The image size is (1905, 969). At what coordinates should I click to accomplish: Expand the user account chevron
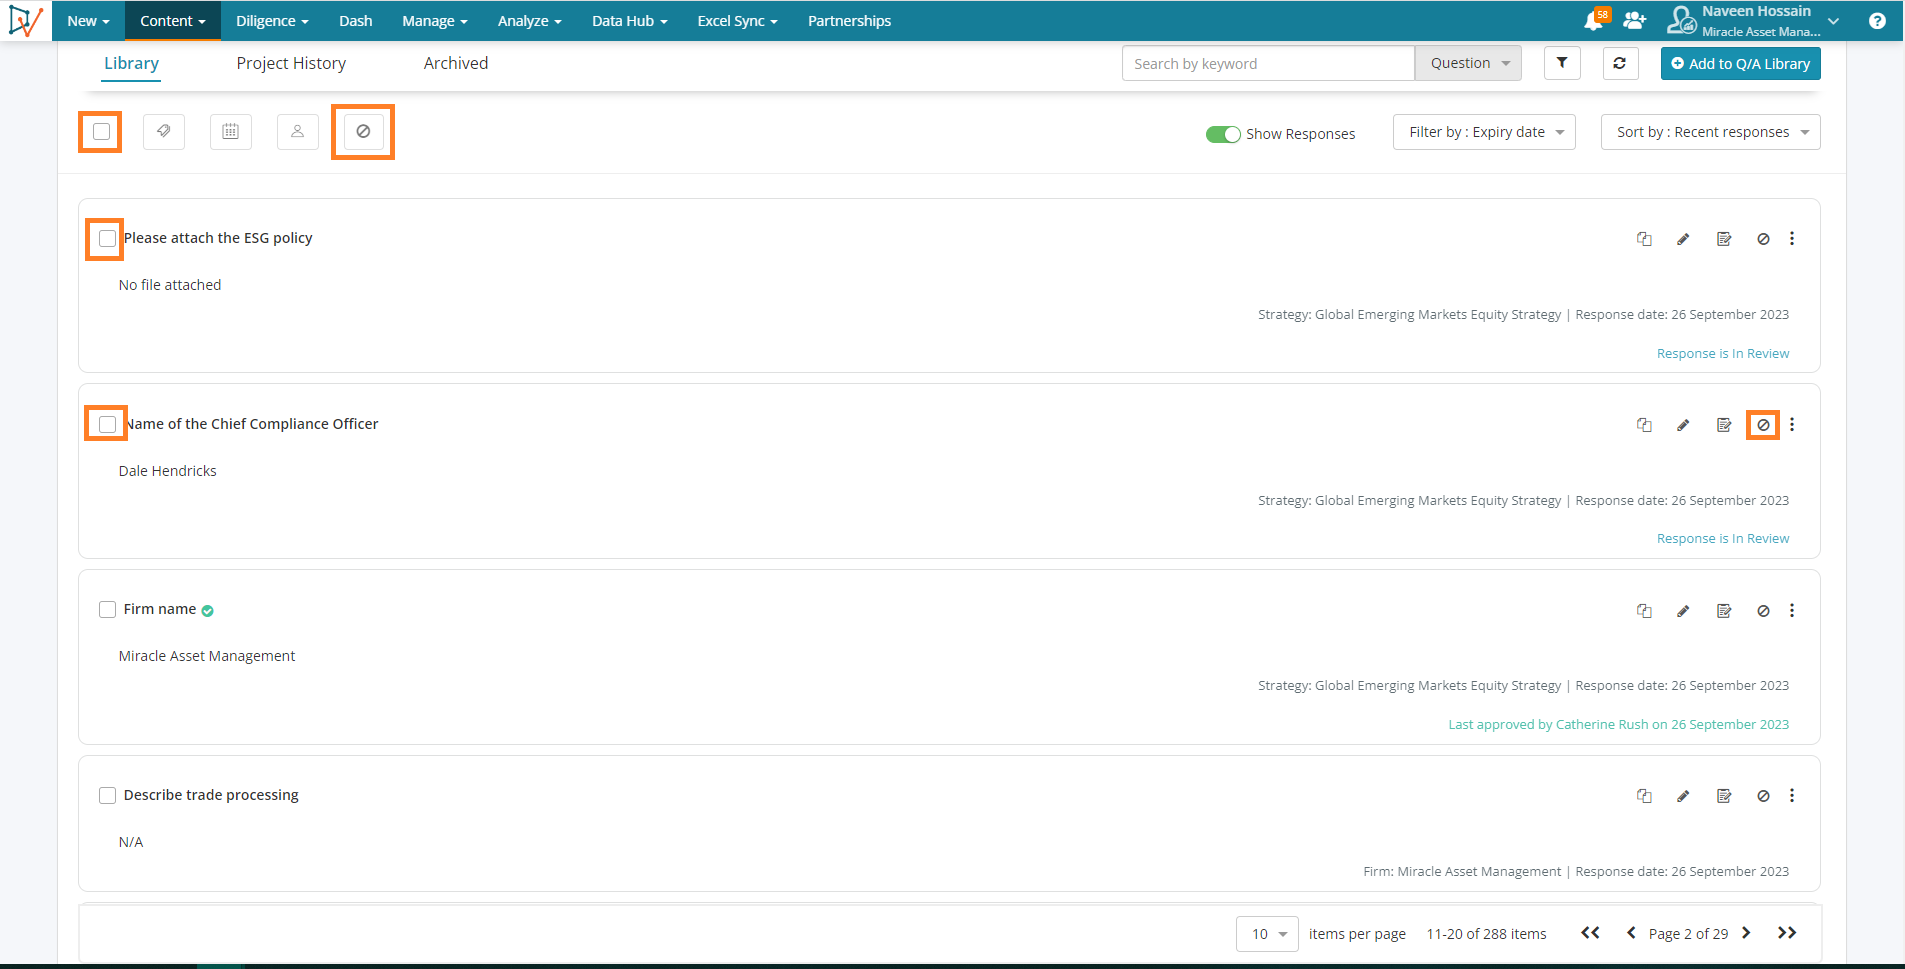pos(1833,21)
